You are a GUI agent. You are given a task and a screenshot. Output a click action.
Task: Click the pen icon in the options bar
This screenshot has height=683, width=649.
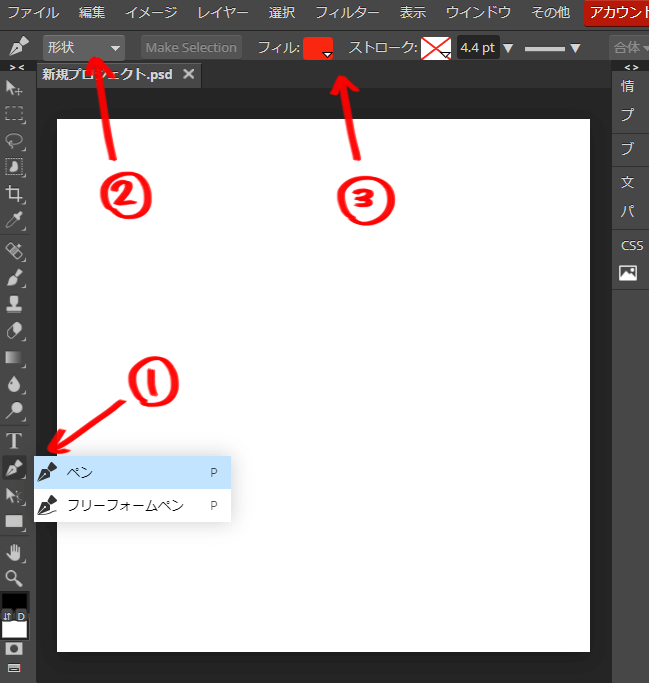coord(19,47)
